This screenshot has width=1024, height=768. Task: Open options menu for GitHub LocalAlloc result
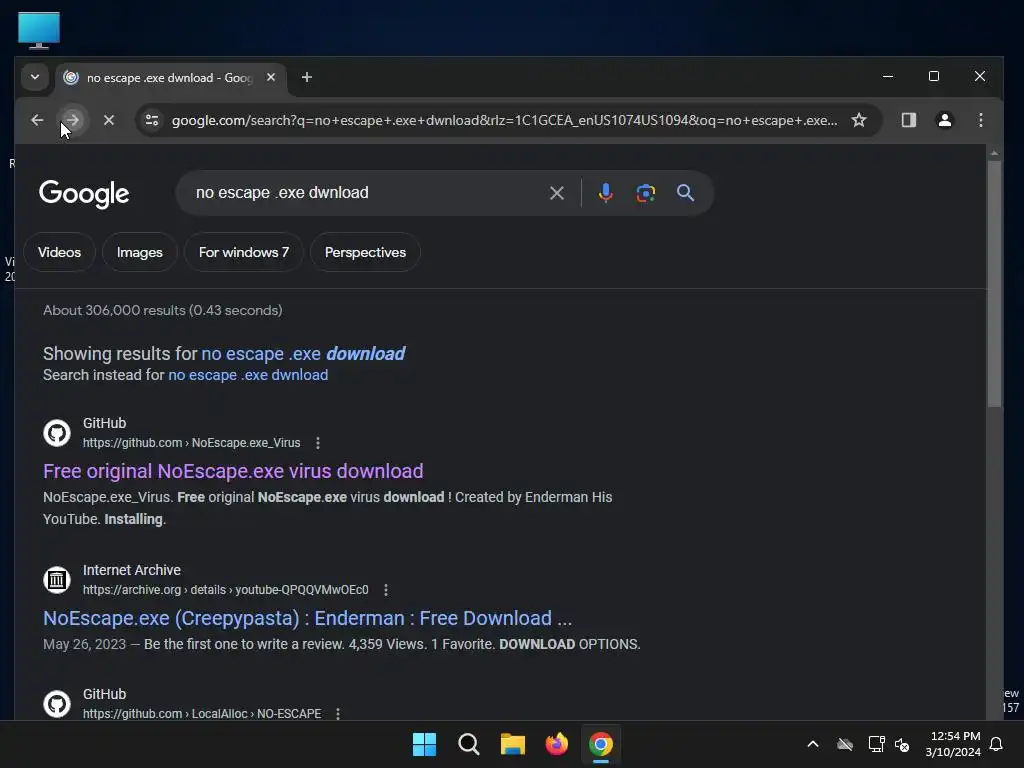point(338,714)
